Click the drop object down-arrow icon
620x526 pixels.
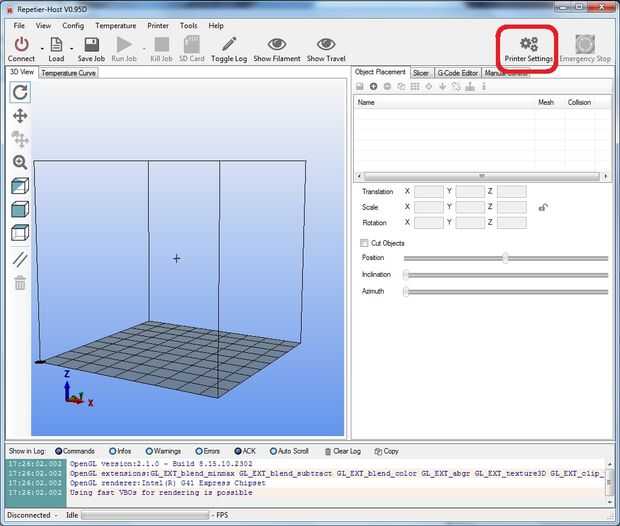coord(442,86)
